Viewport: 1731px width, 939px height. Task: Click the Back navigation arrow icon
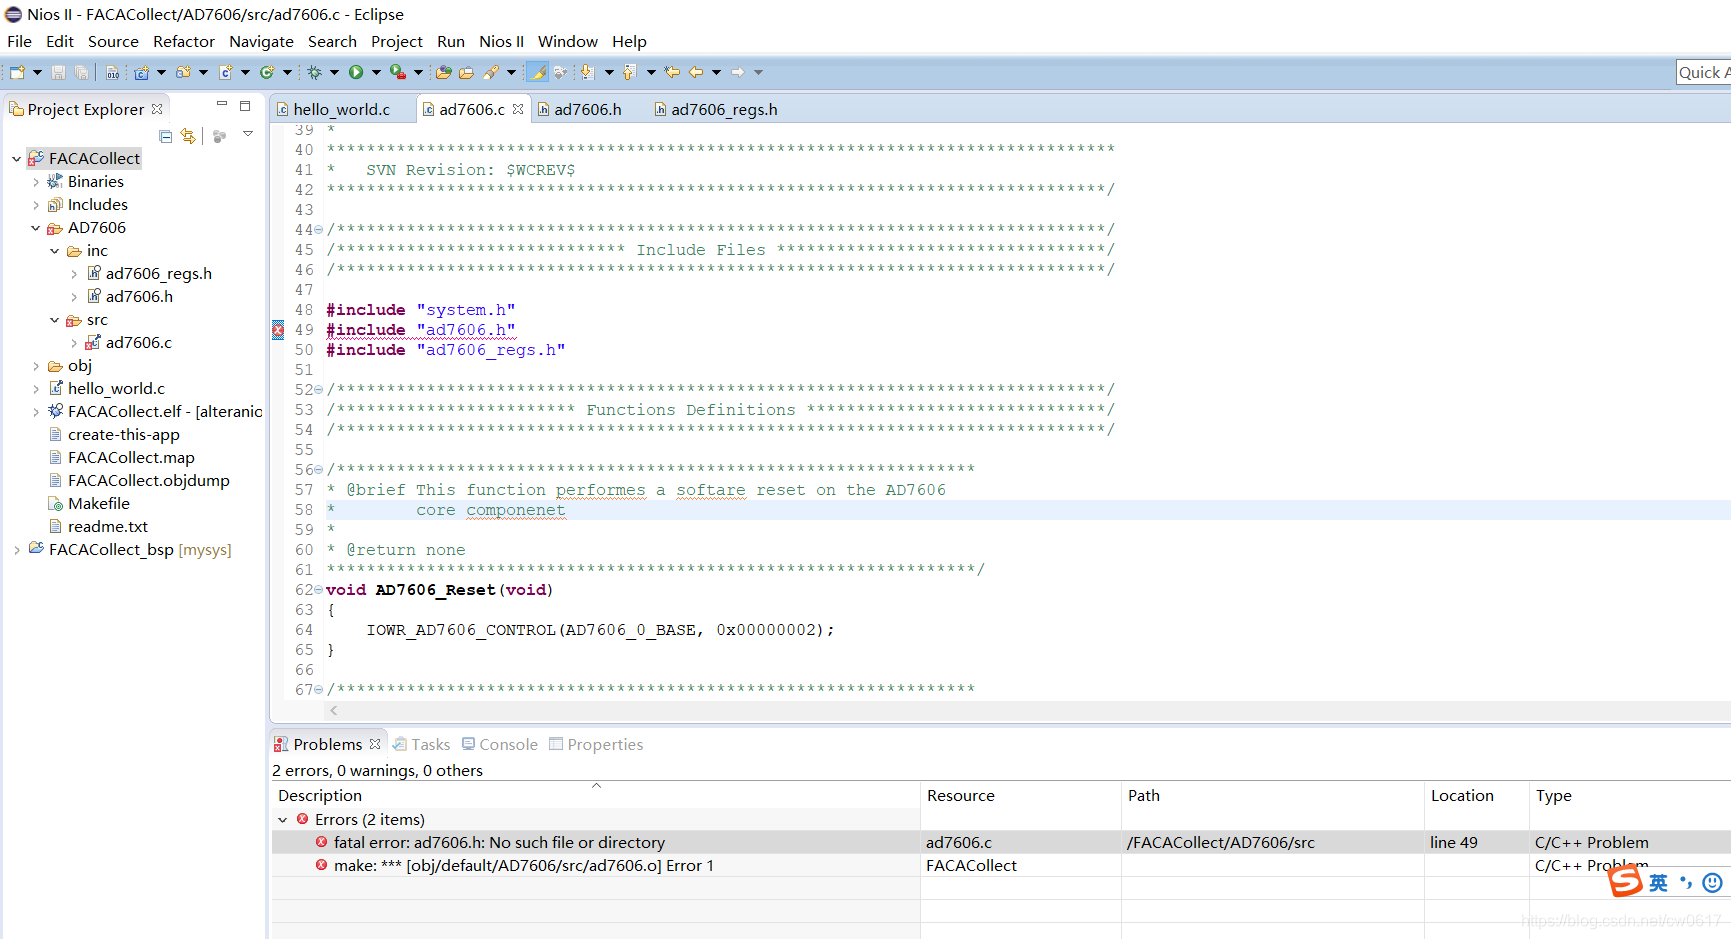click(696, 72)
